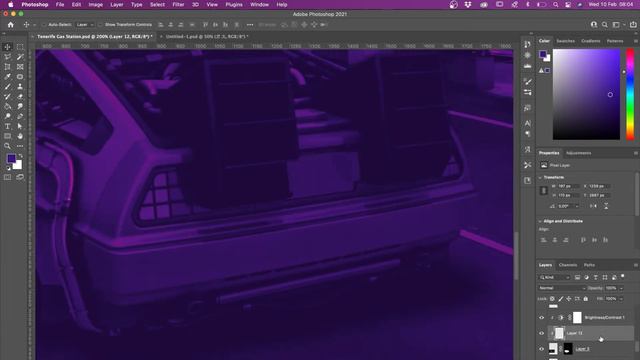Collapse the Transform section
The image size is (640, 360).
pos(540,178)
